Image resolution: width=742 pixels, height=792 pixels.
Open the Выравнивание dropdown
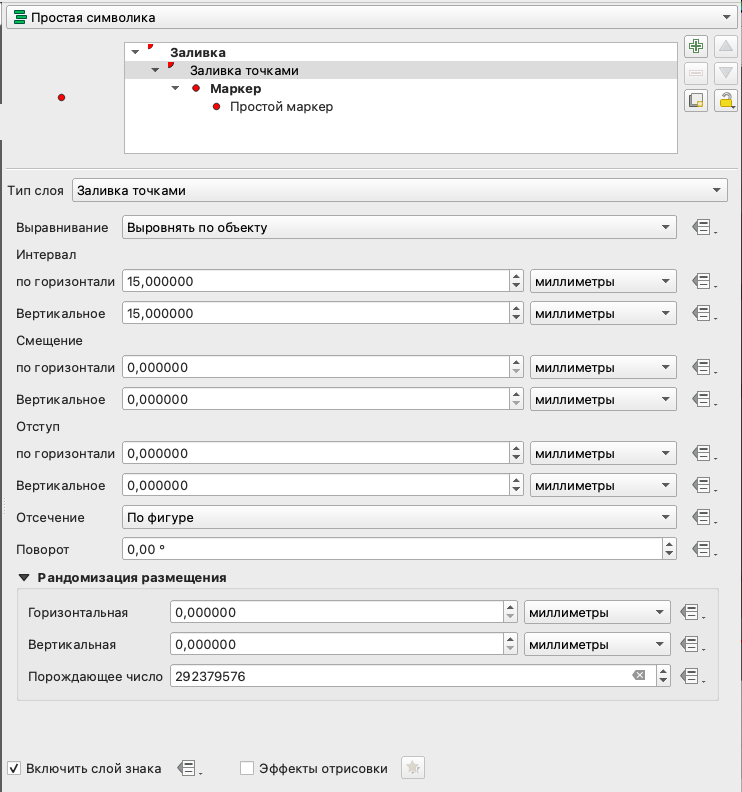point(399,228)
